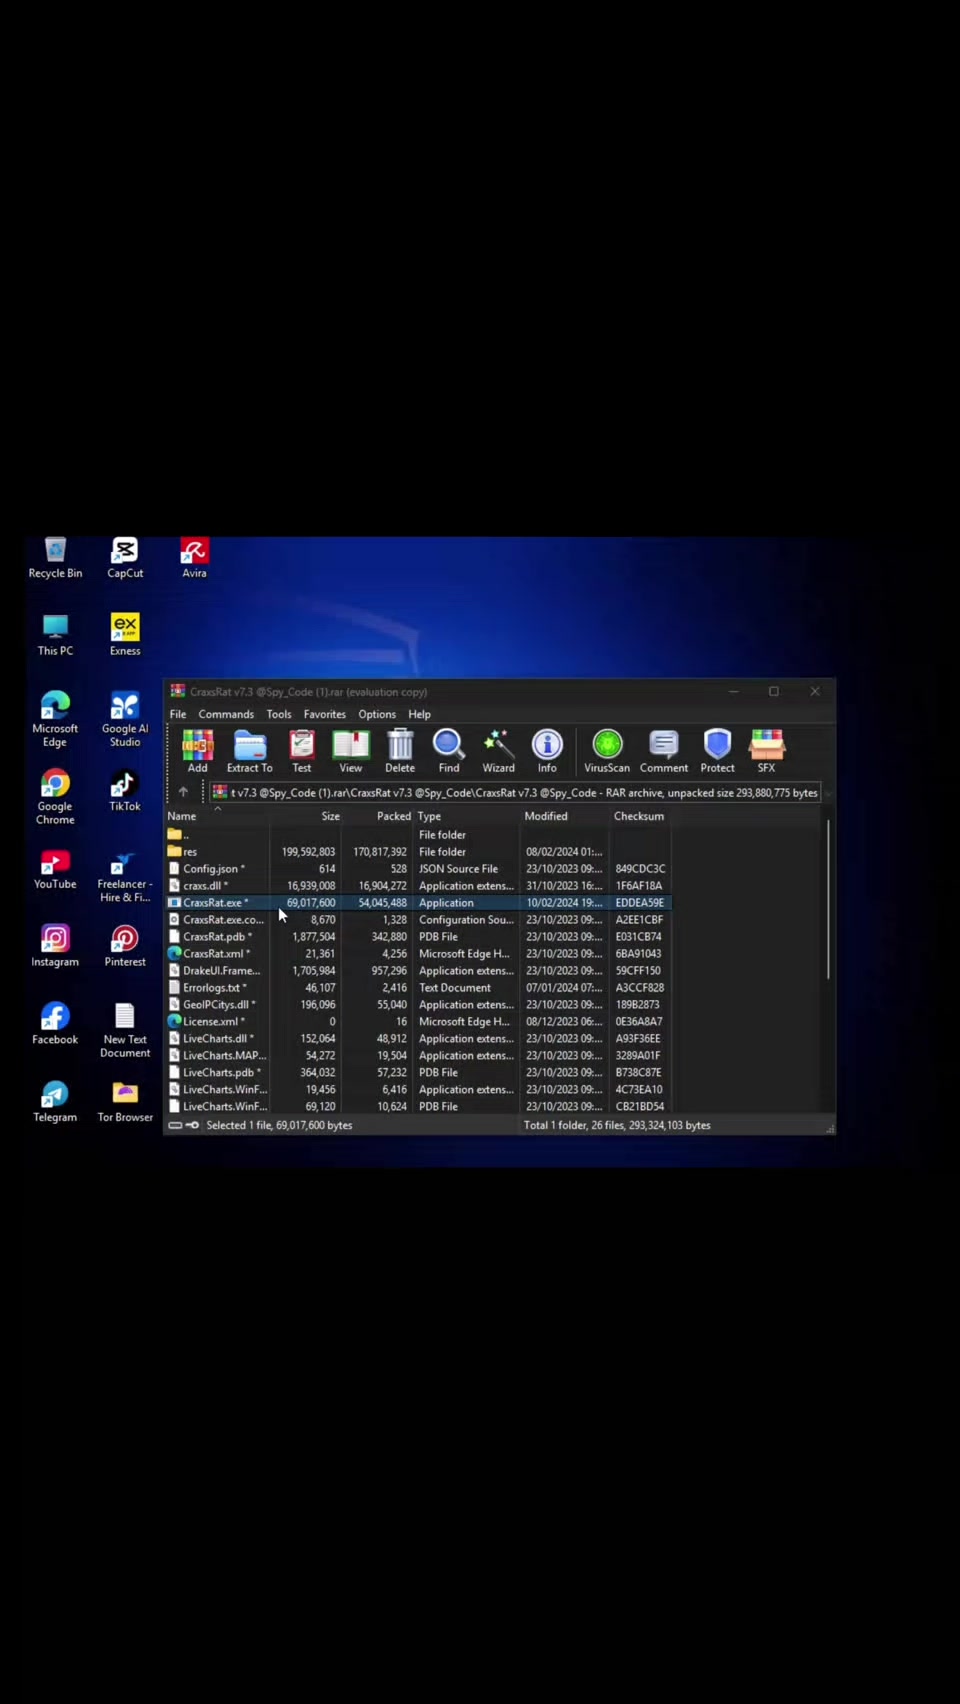Select the craxs.dll file row
The image size is (960, 1704).
[x=418, y=886]
